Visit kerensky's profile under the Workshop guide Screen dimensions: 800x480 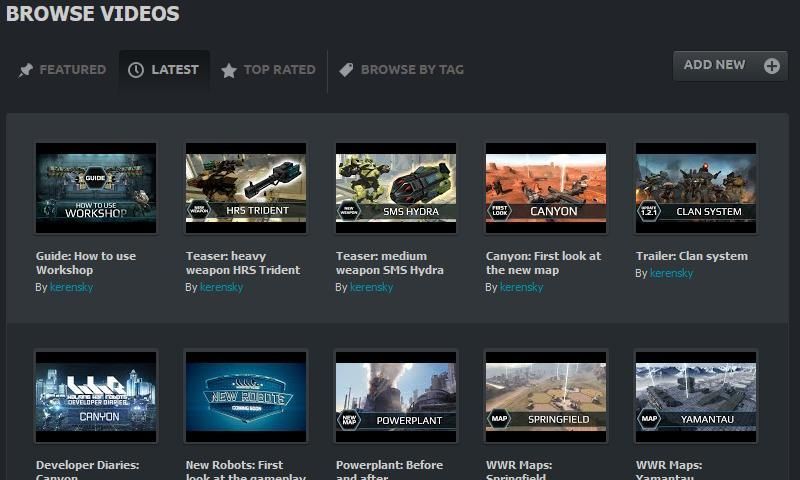point(72,287)
